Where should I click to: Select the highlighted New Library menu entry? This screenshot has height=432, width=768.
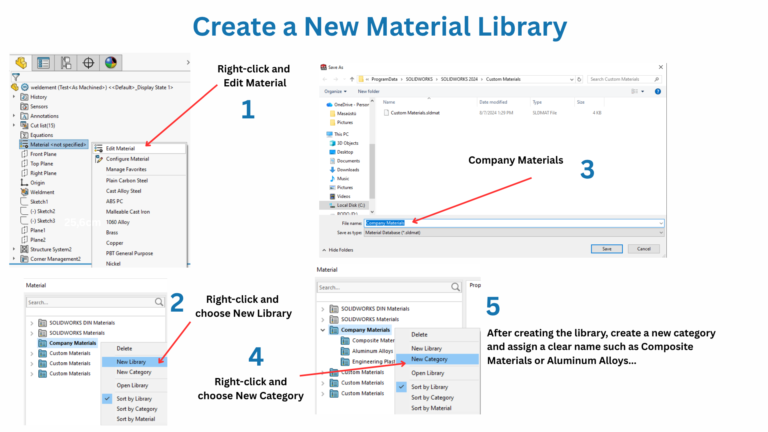pos(134,362)
